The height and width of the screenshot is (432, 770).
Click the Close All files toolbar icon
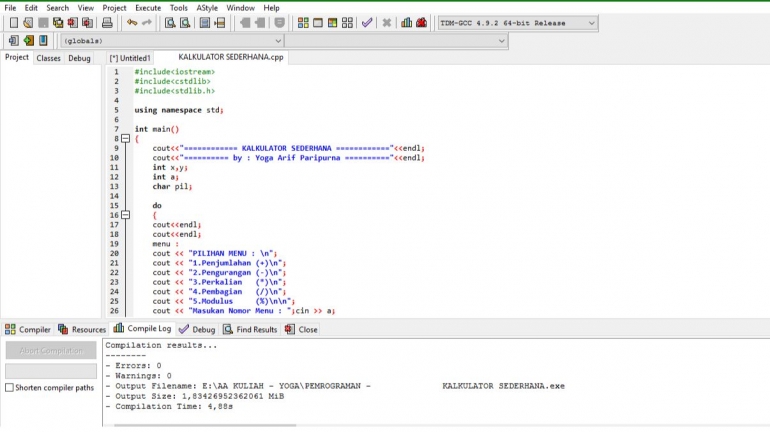click(x=87, y=23)
